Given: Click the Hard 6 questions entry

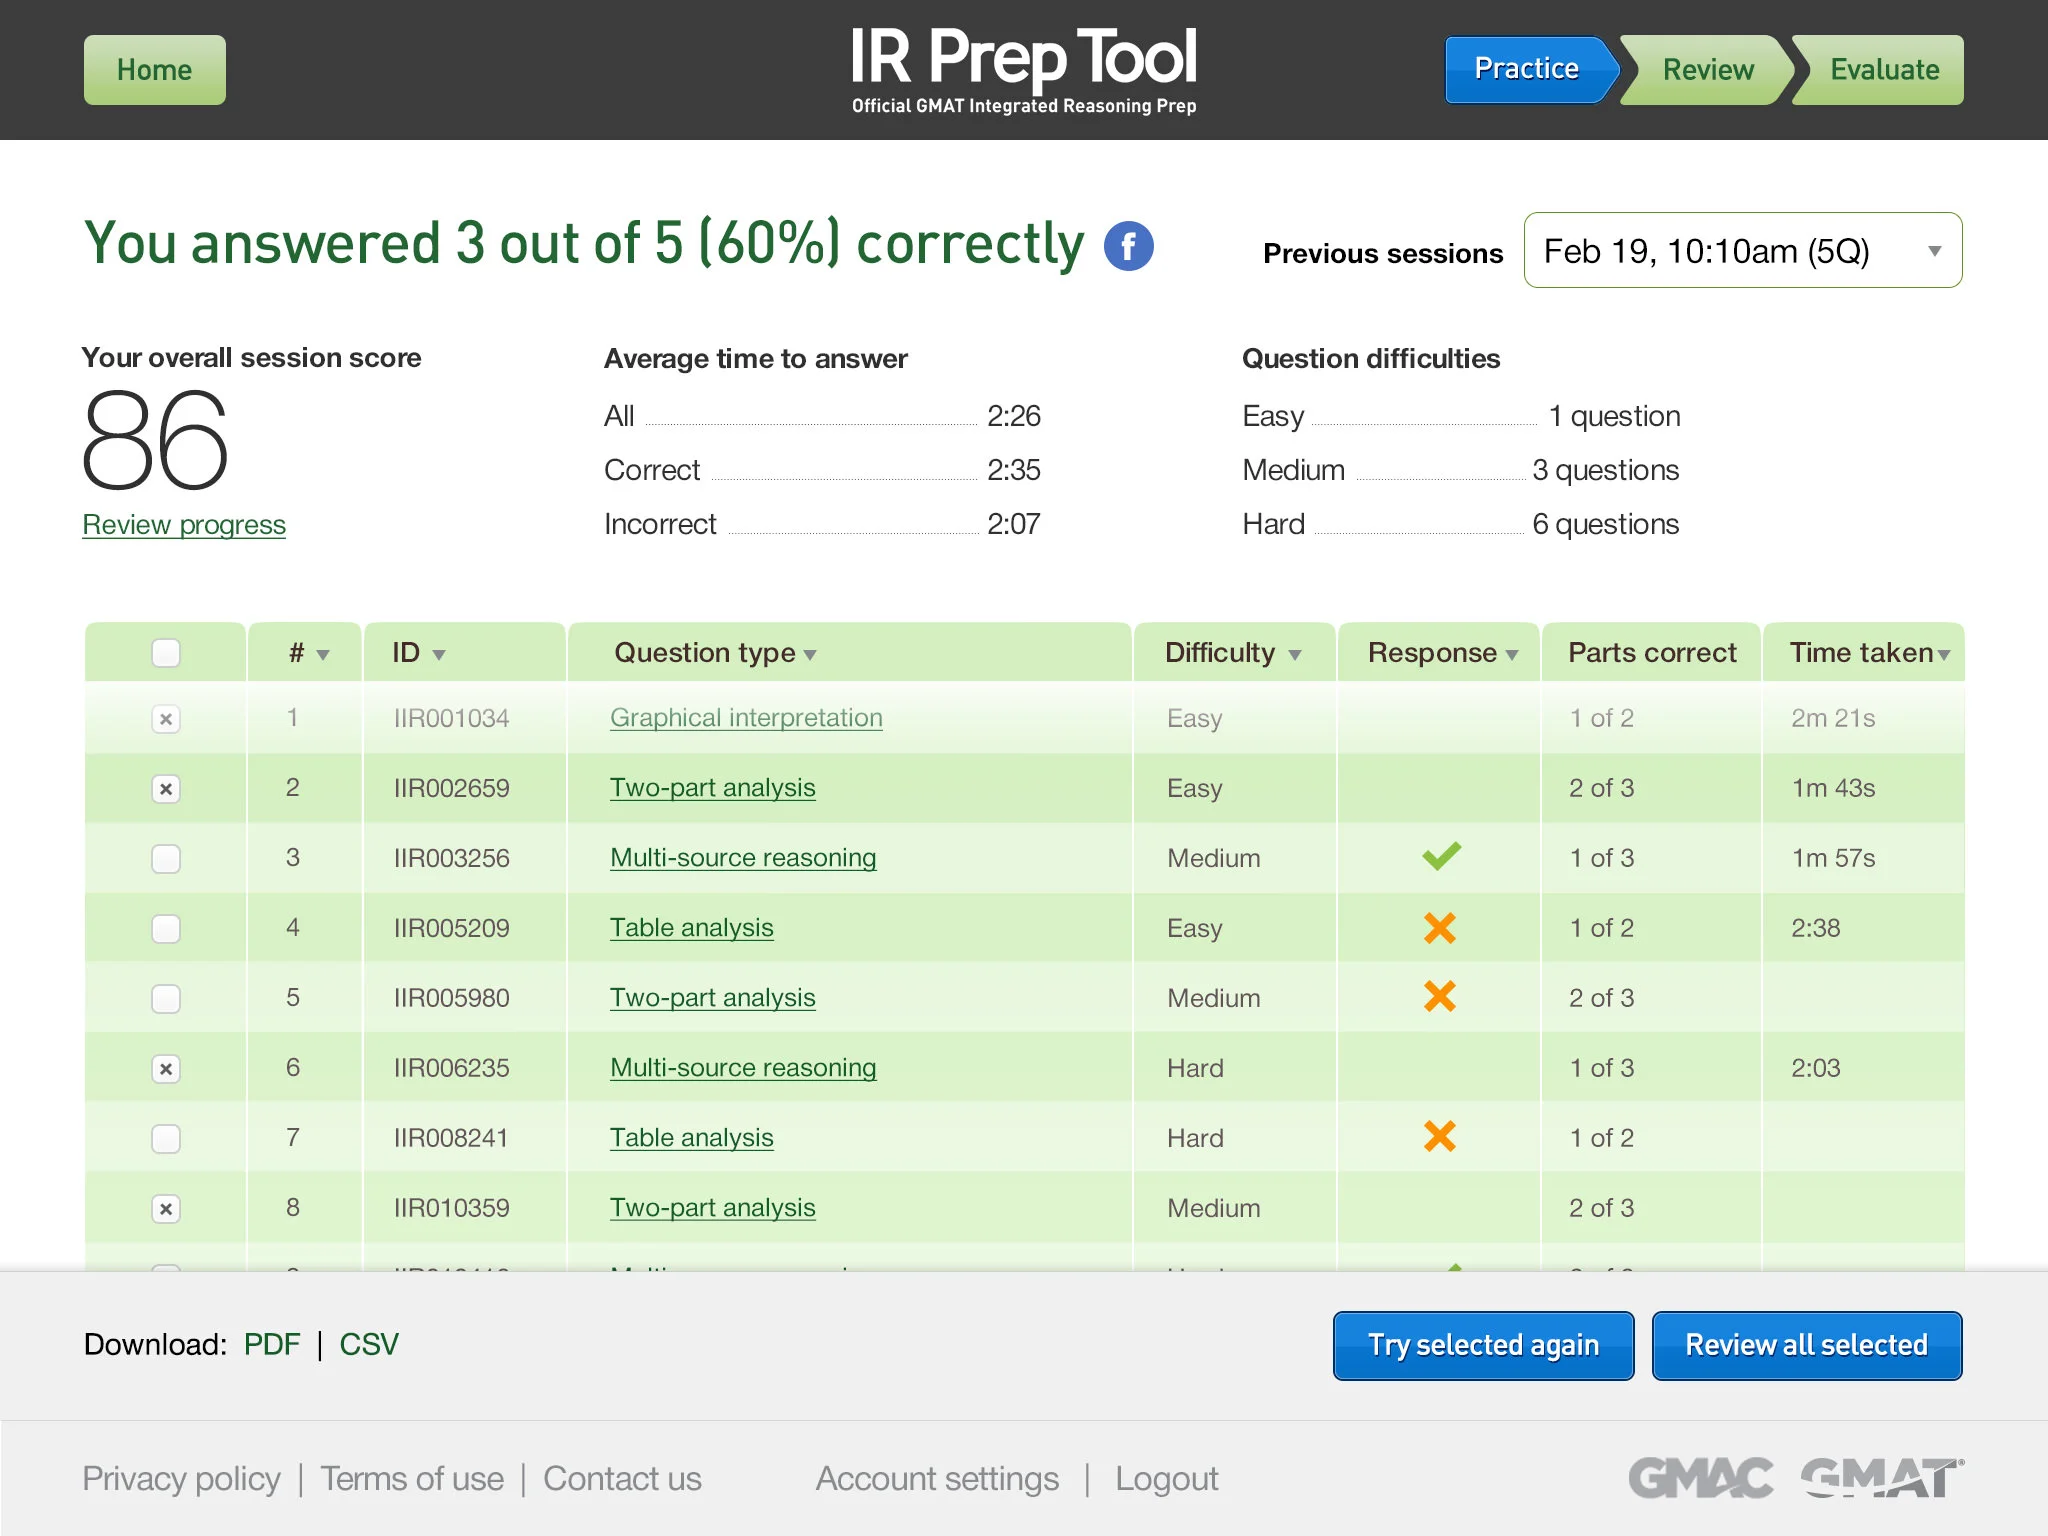Looking at the screenshot, I should point(1461,524).
